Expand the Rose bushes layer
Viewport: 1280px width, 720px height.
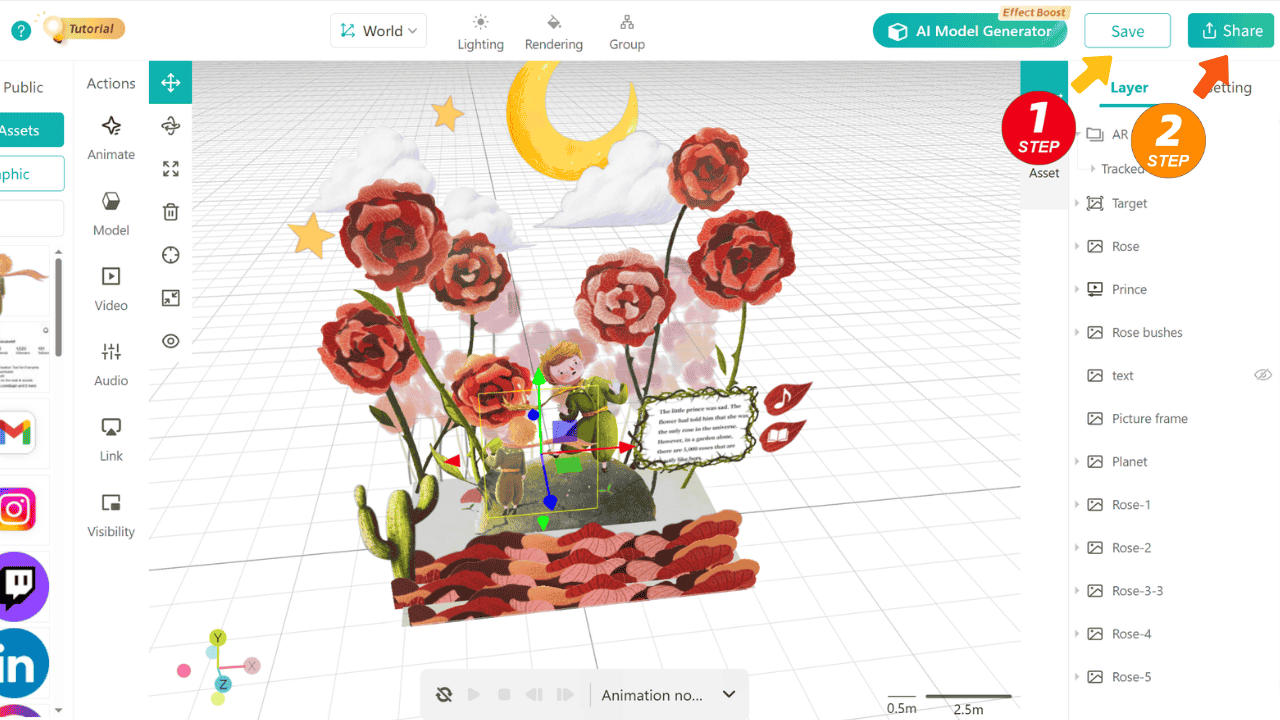(1077, 332)
